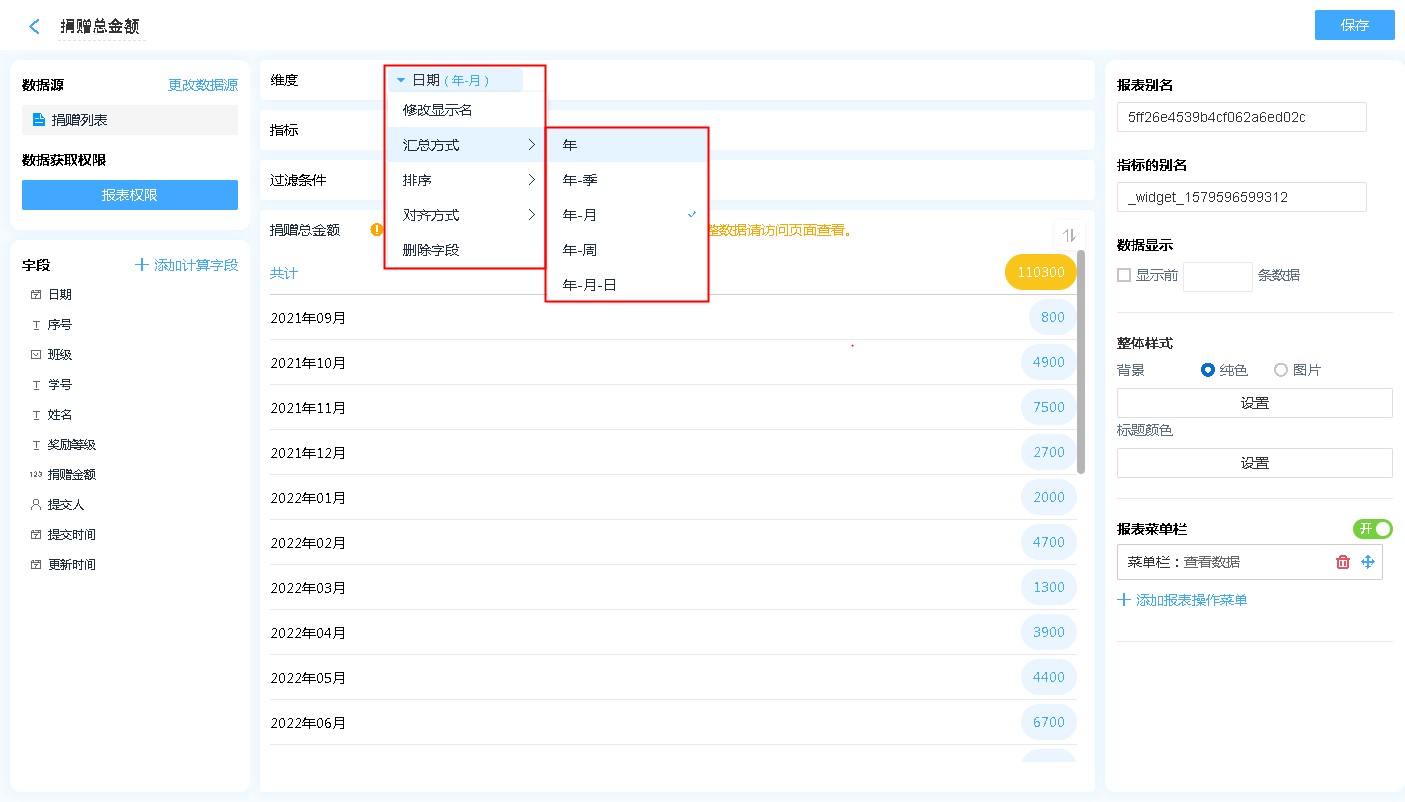Image resolution: width=1405 pixels, height=802 pixels.
Task: Click the 报表别名 input field
Action: pos(1241,117)
